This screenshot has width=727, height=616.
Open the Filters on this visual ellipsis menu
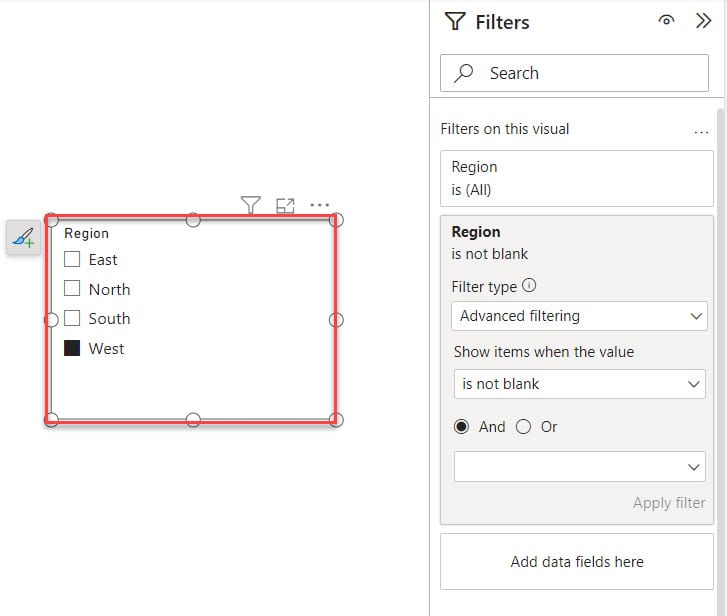701,132
